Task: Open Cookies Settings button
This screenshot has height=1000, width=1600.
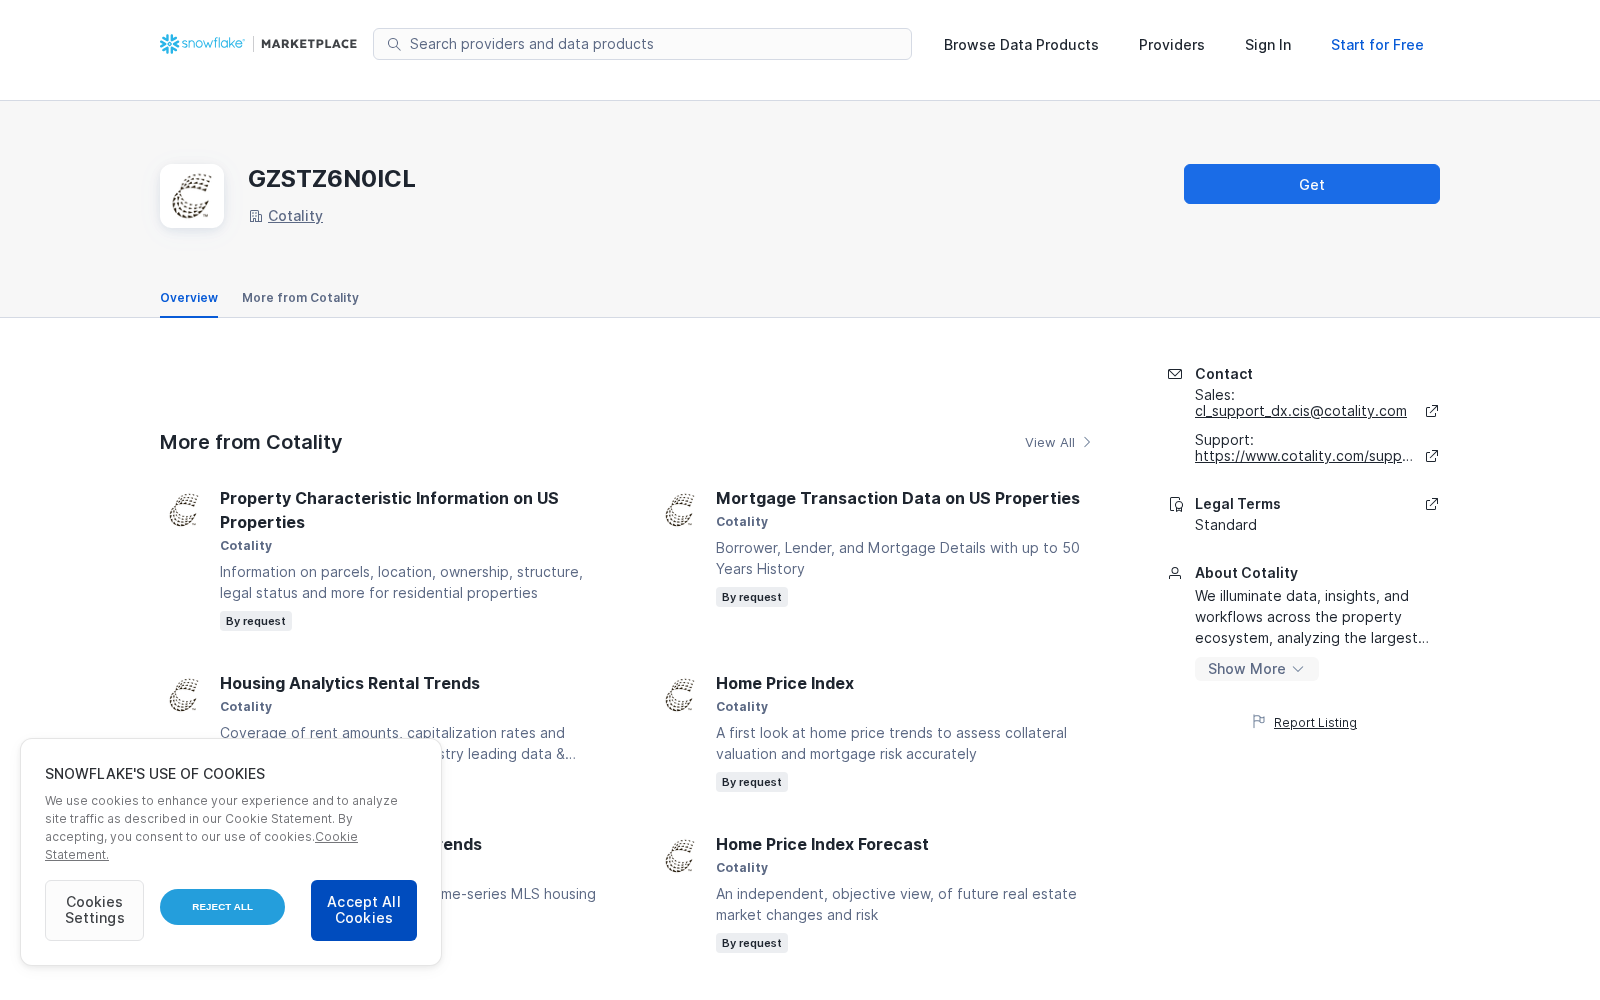Action: [94, 910]
